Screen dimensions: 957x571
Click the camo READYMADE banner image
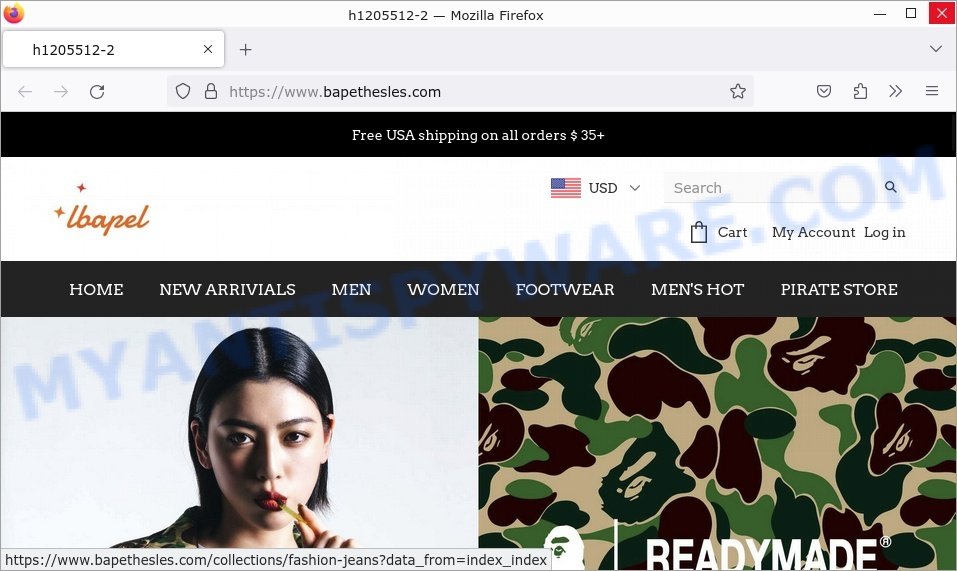[x=717, y=444]
